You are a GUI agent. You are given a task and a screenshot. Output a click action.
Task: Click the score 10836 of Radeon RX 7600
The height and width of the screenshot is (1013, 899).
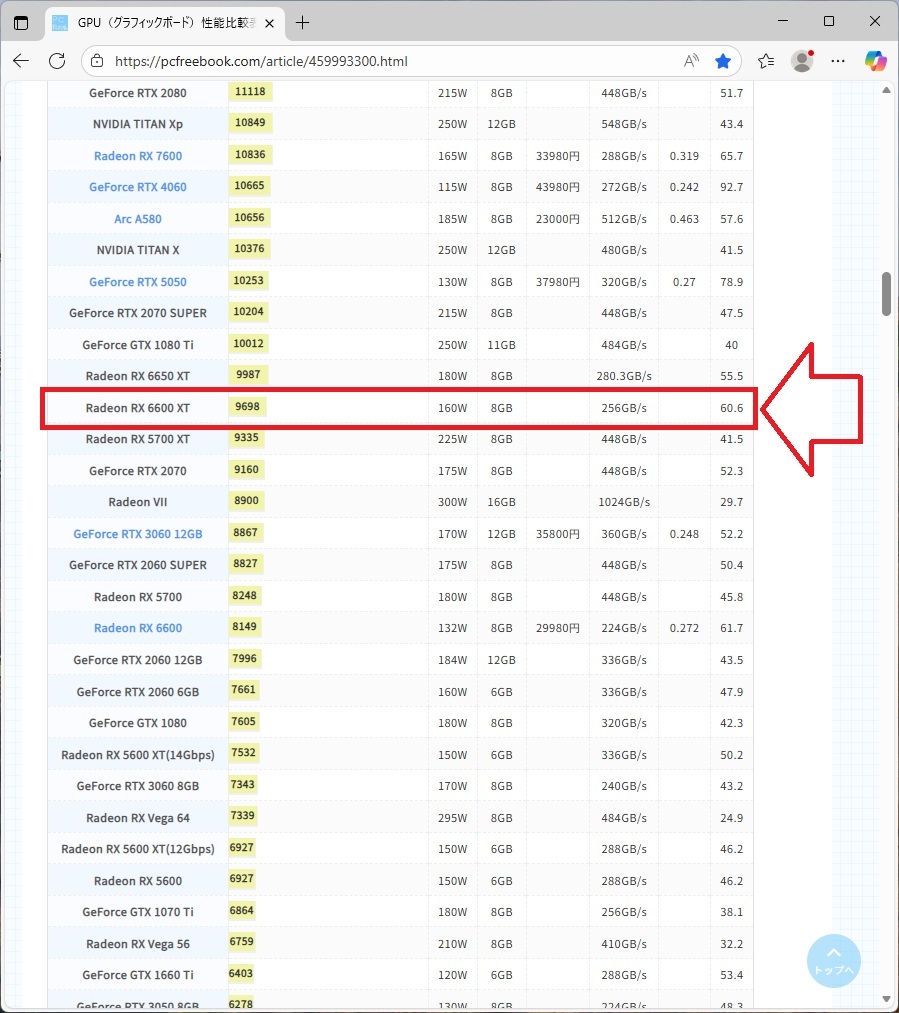(250, 154)
